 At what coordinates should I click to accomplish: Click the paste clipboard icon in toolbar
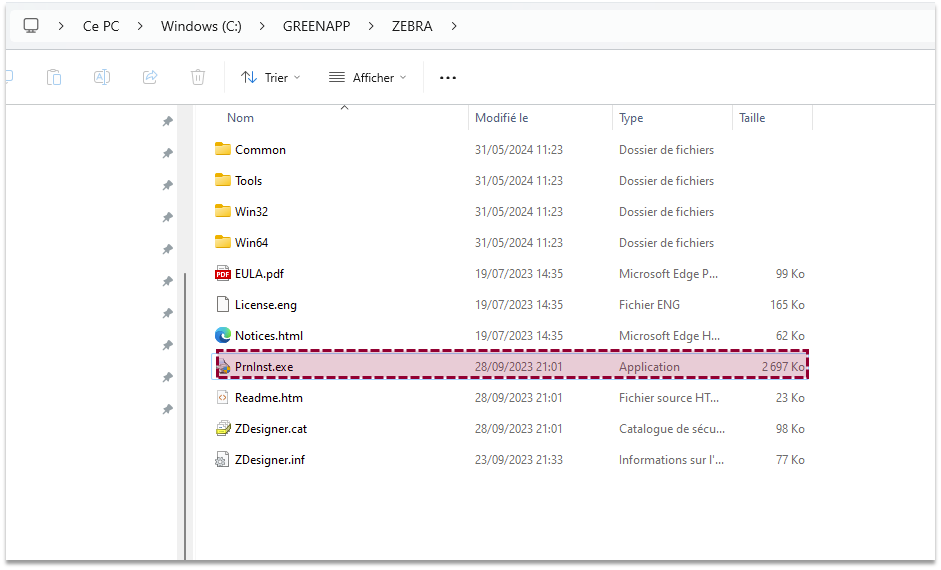[x=54, y=77]
